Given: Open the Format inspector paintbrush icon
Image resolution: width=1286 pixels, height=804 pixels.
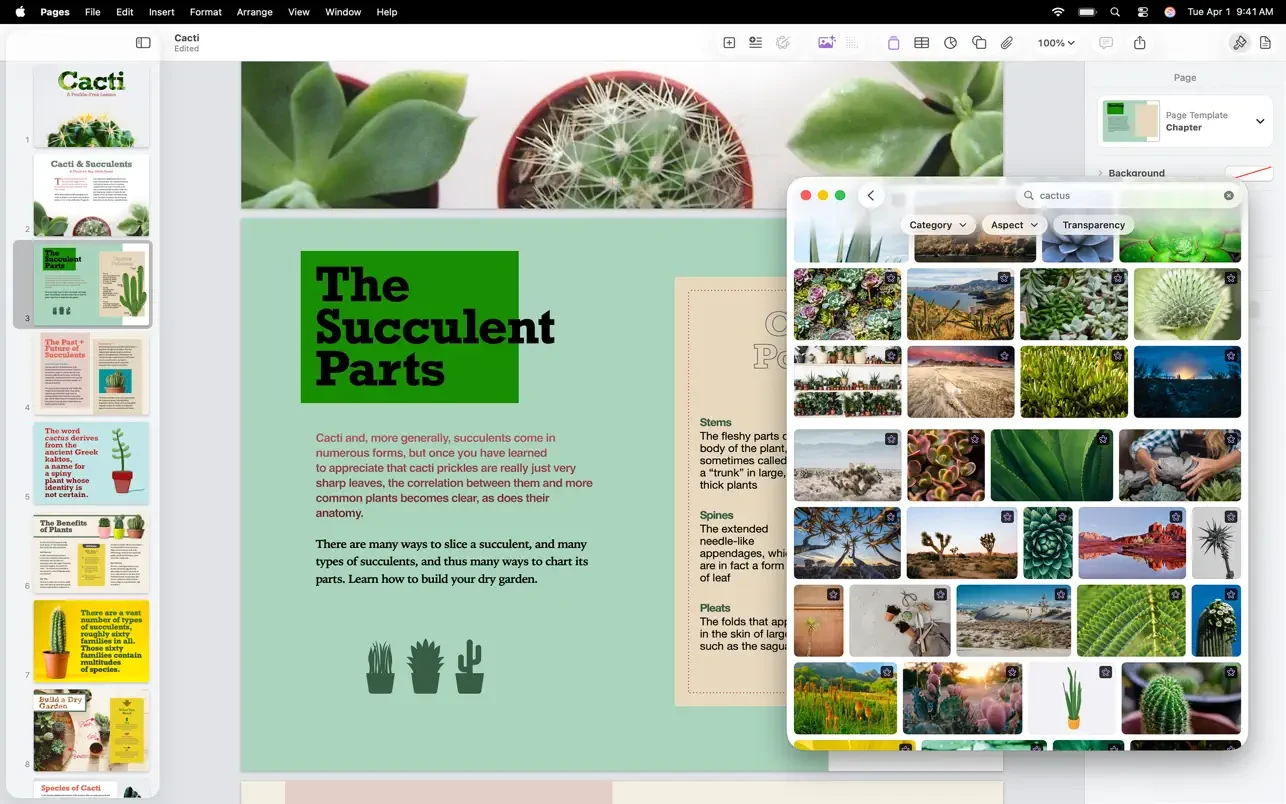Looking at the screenshot, I should 1239,43.
